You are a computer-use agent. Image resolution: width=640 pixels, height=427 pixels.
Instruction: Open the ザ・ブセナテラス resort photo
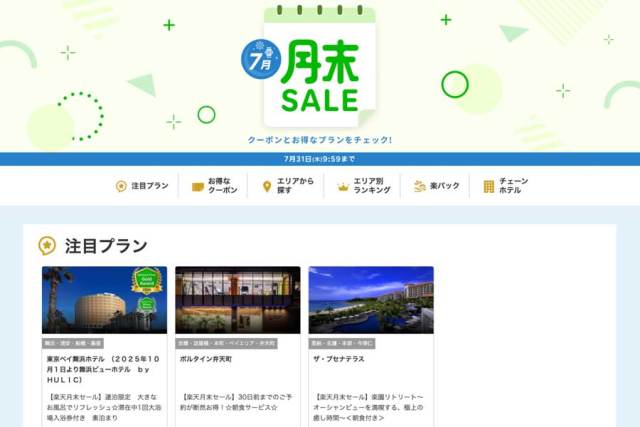point(371,300)
